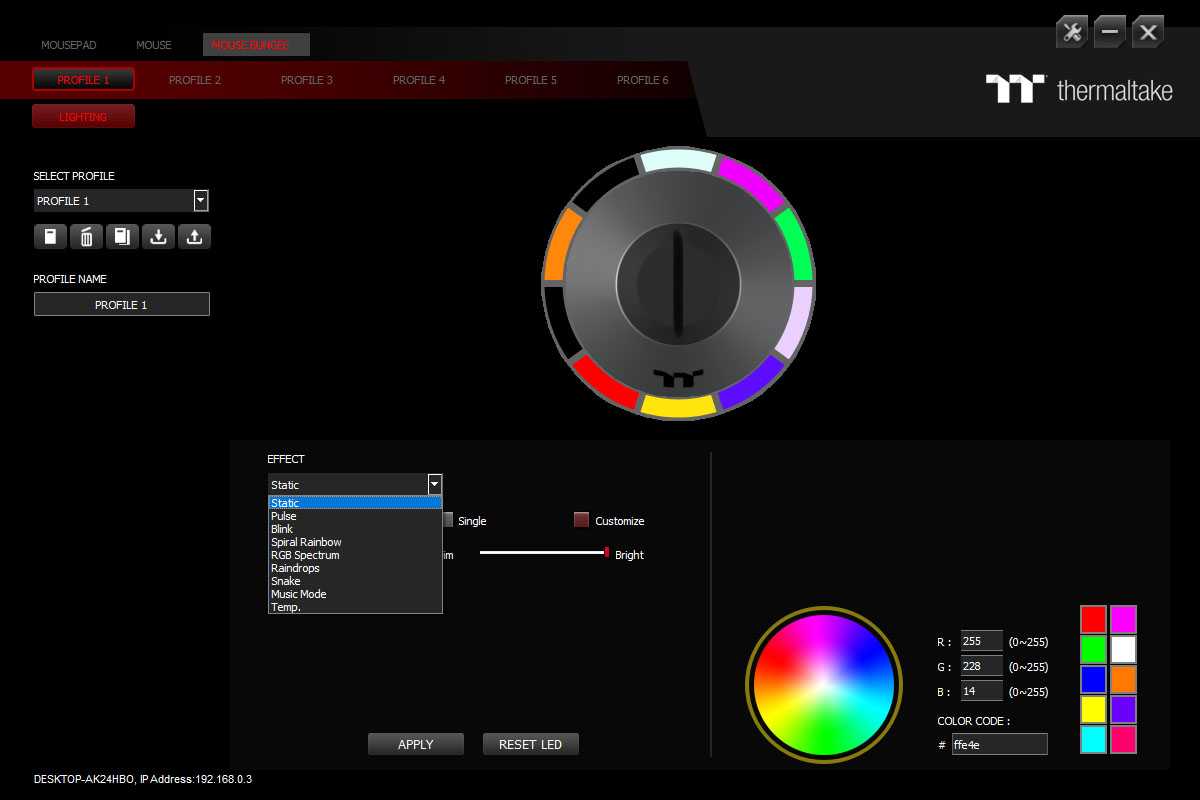Image resolution: width=1200 pixels, height=800 pixels.
Task: Open settings via wrench tools icon
Action: tap(1072, 32)
